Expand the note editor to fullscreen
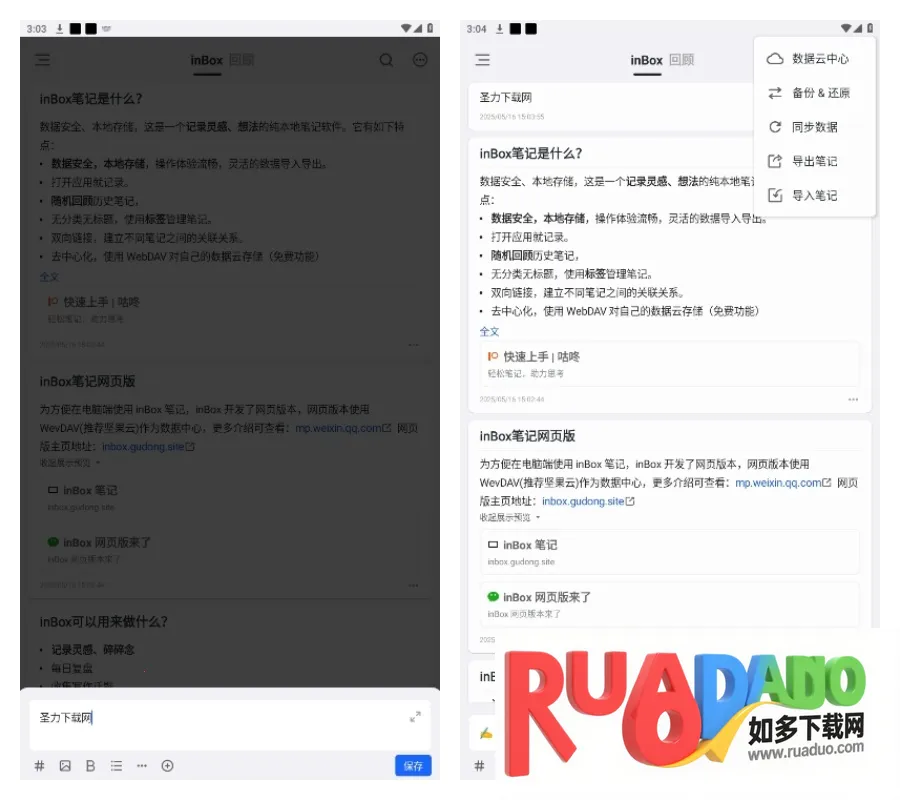This screenshot has height=800, width=900. pyautogui.click(x=415, y=717)
